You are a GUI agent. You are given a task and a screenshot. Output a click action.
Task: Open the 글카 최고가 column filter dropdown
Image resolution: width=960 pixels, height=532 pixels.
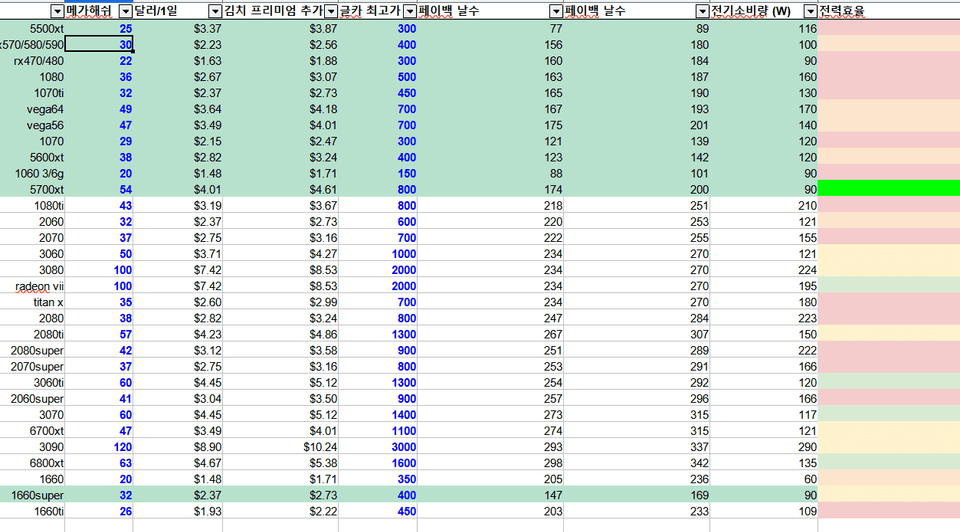[x=410, y=11]
